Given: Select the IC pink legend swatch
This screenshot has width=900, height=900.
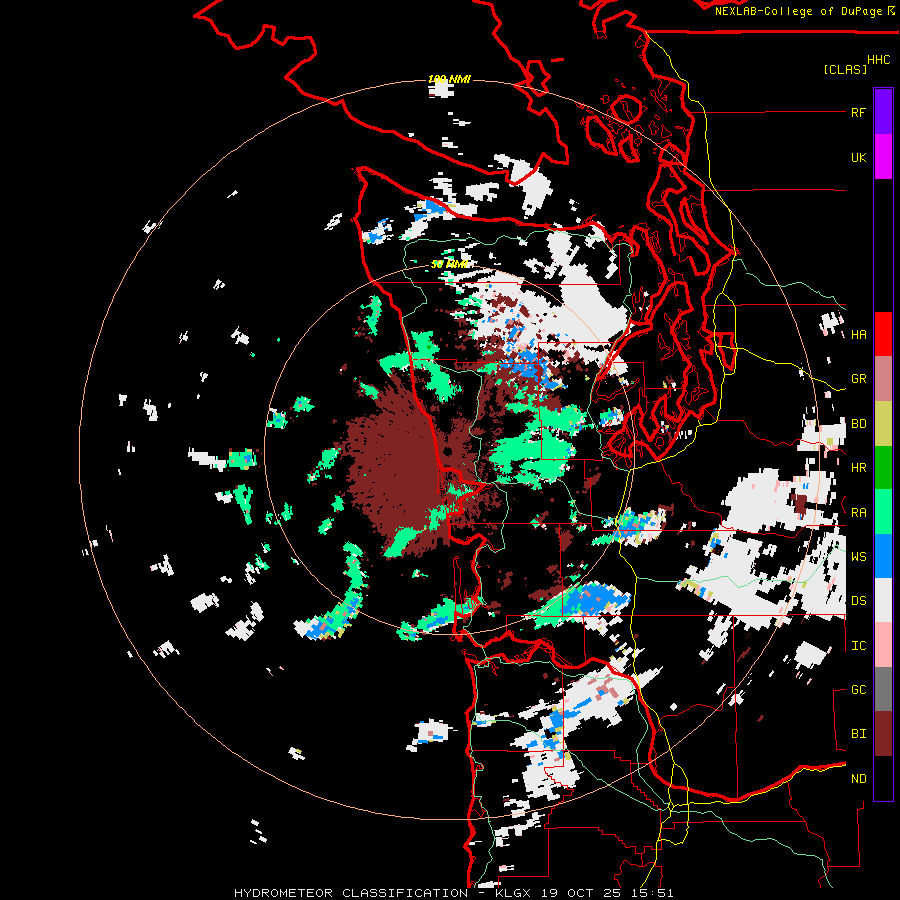Looking at the screenshot, I should click(x=883, y=645).
